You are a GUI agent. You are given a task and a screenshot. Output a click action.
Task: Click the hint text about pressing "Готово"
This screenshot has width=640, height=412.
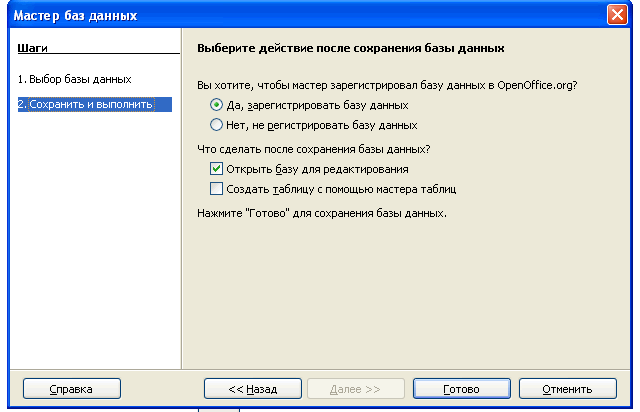[x=322, y=214]
